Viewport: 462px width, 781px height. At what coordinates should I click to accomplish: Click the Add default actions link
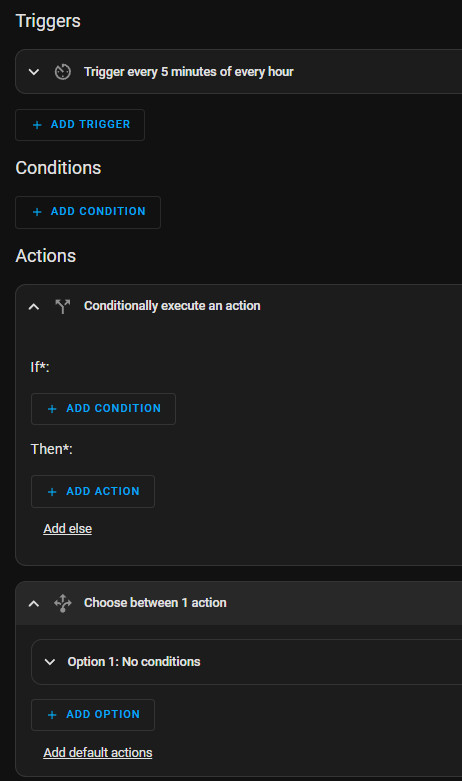[x=98, y=753]
